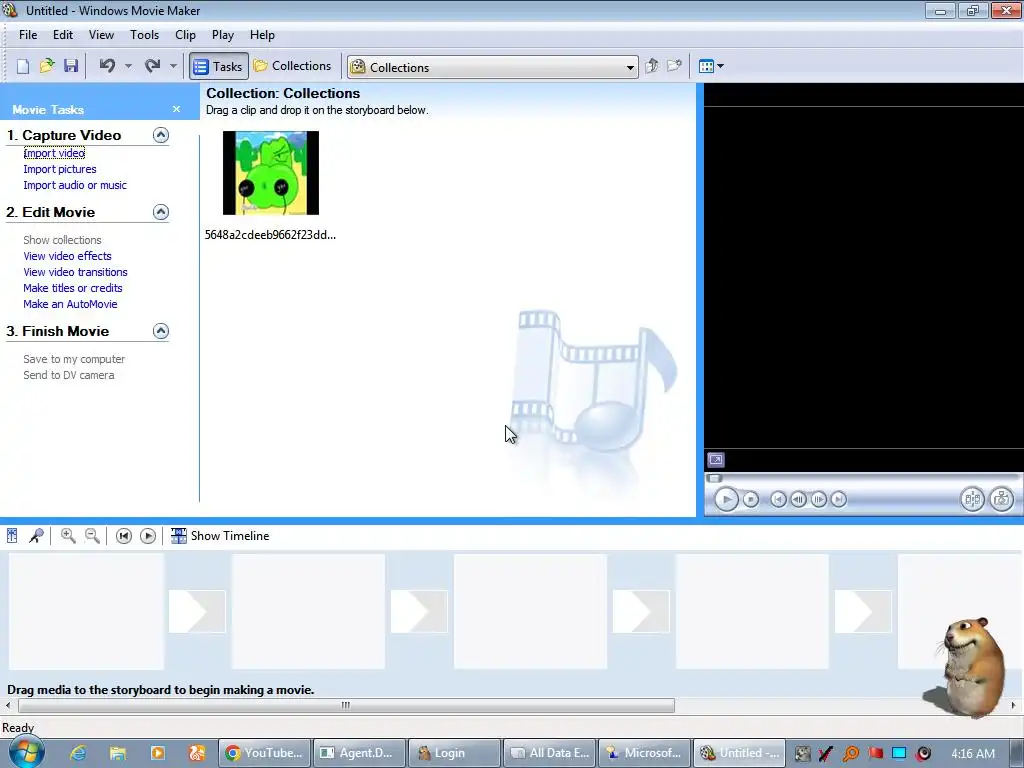
Task: Switch view with Show Timeline
Action: [220, 536]
